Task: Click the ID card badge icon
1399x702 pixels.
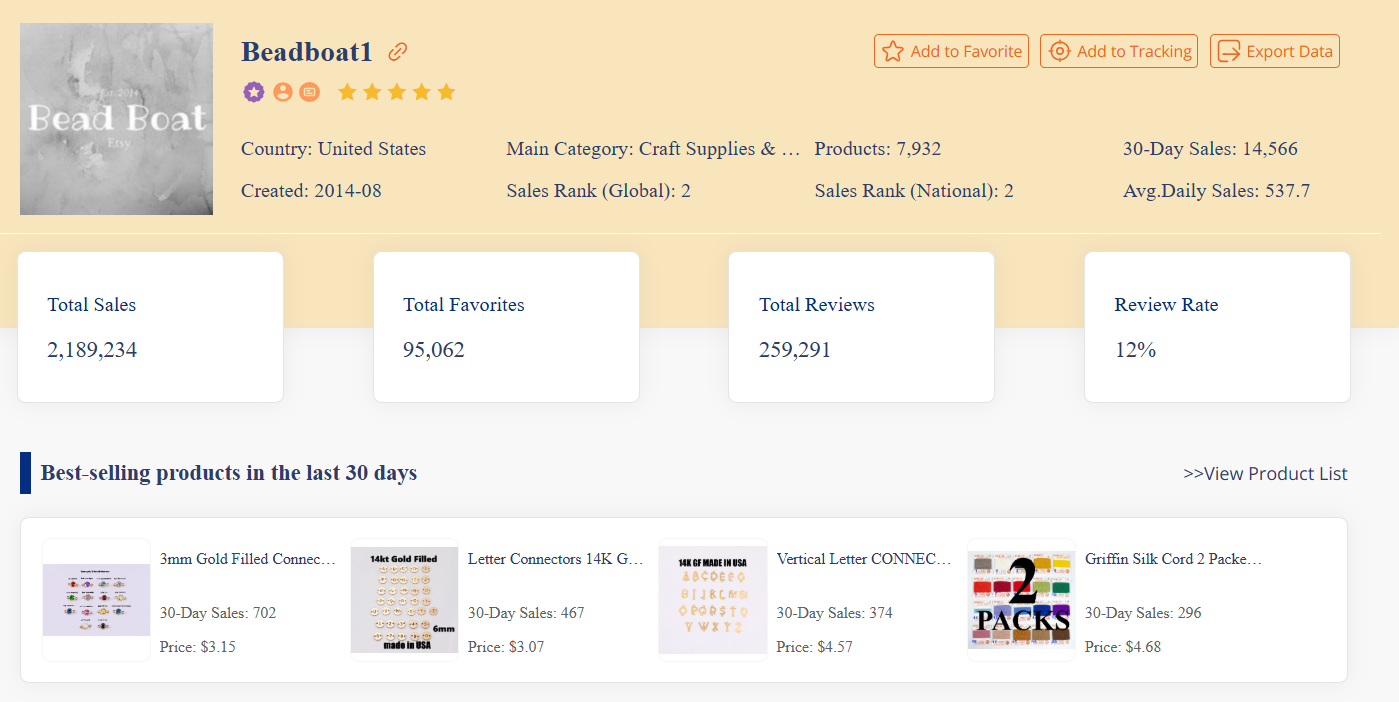Action: point(308,91)
